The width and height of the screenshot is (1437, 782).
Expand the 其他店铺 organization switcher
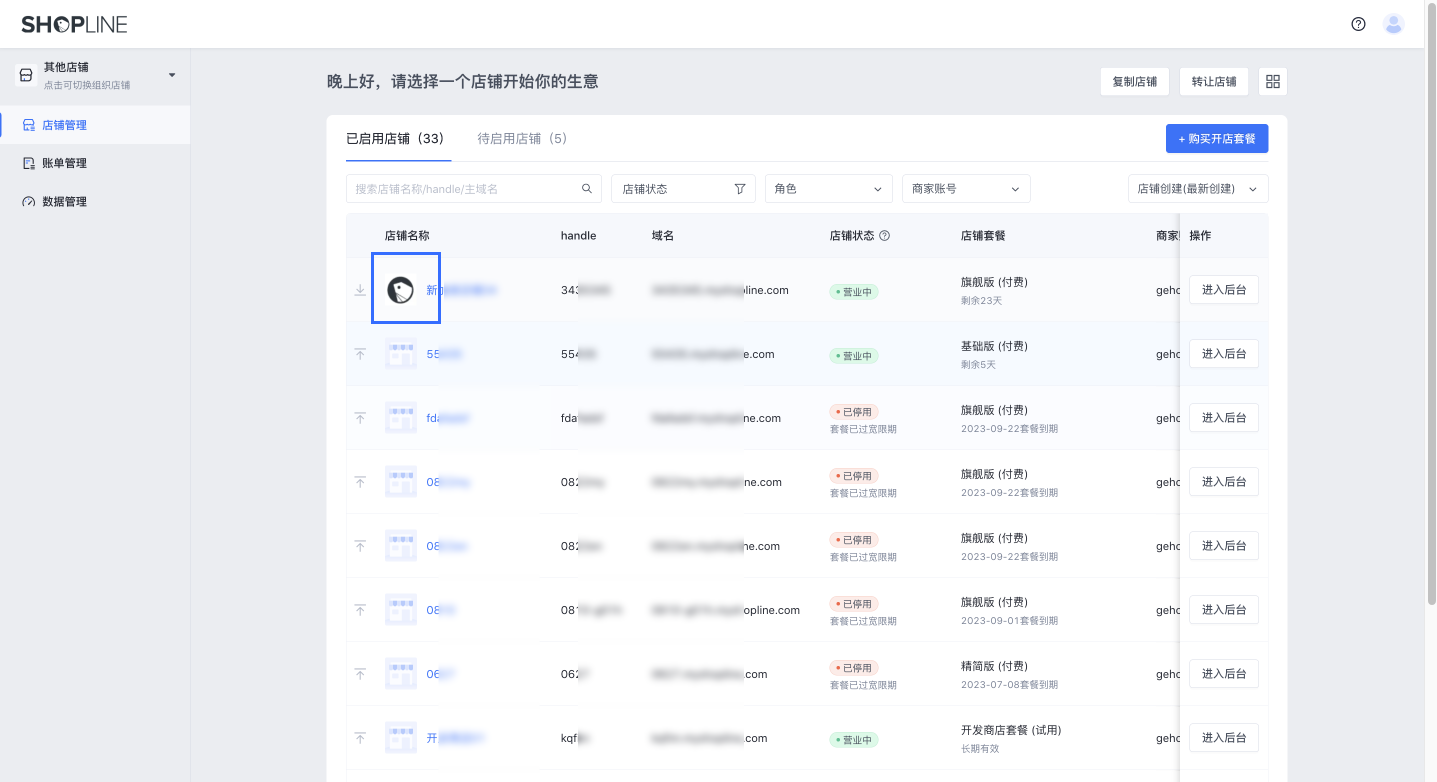coord(171,75)
